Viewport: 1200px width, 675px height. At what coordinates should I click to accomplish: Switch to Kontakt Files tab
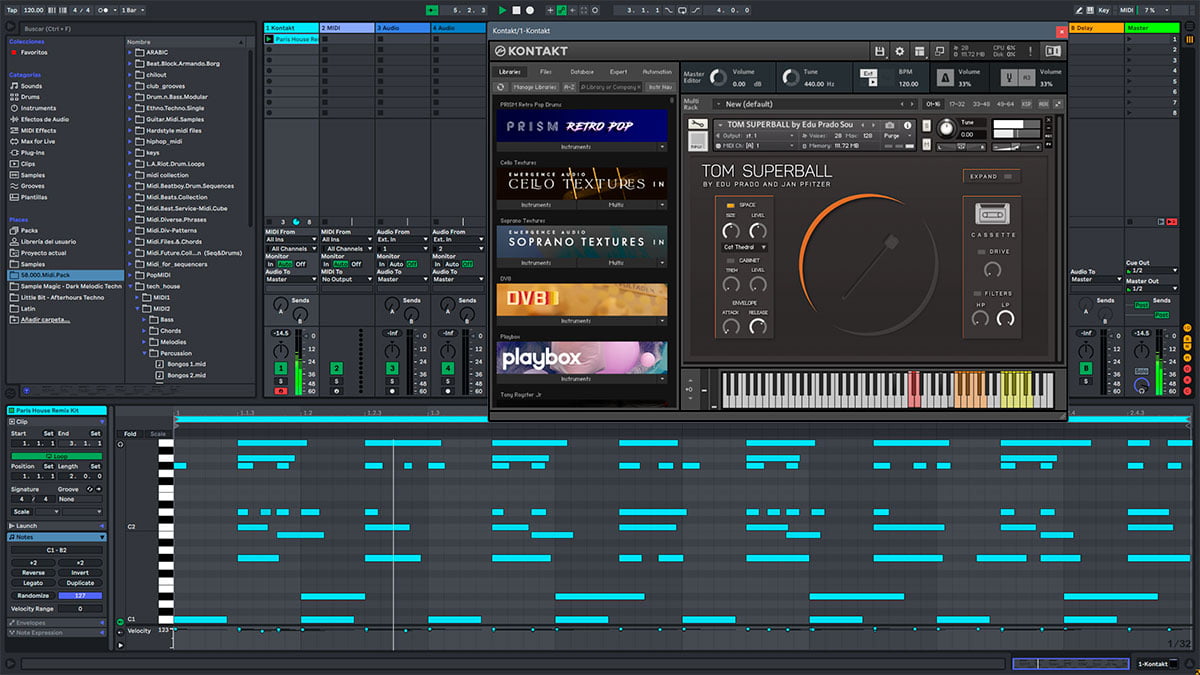pos(545,72)
